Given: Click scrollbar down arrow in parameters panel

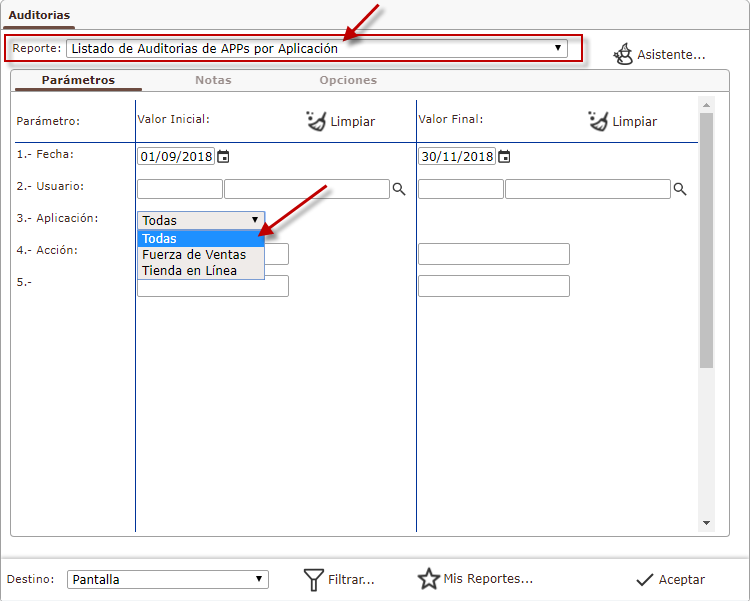Looking at the screenshot, I should pyautogui.click(x=706, y=523).
